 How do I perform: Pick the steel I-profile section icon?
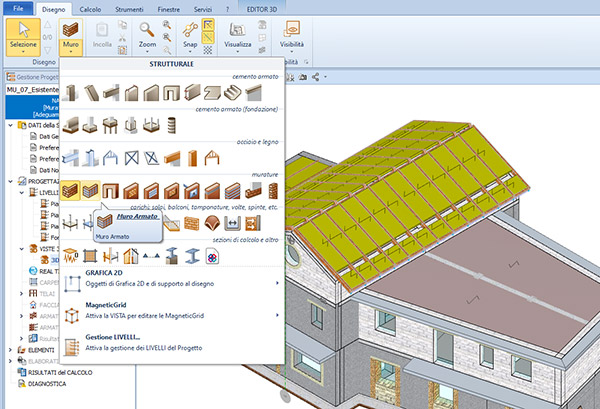click(x=192, y=256)
